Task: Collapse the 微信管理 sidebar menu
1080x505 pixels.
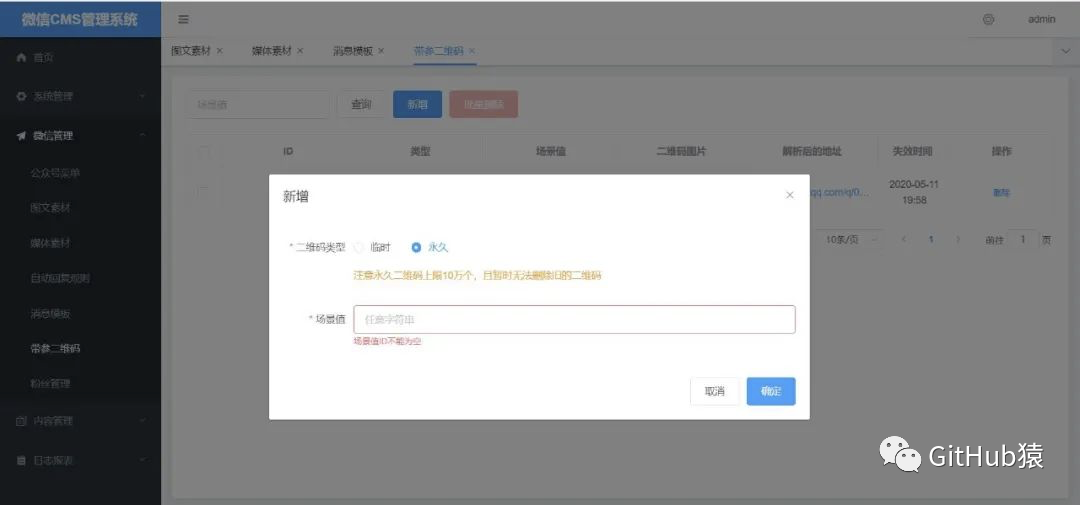Action: point(81,136)
